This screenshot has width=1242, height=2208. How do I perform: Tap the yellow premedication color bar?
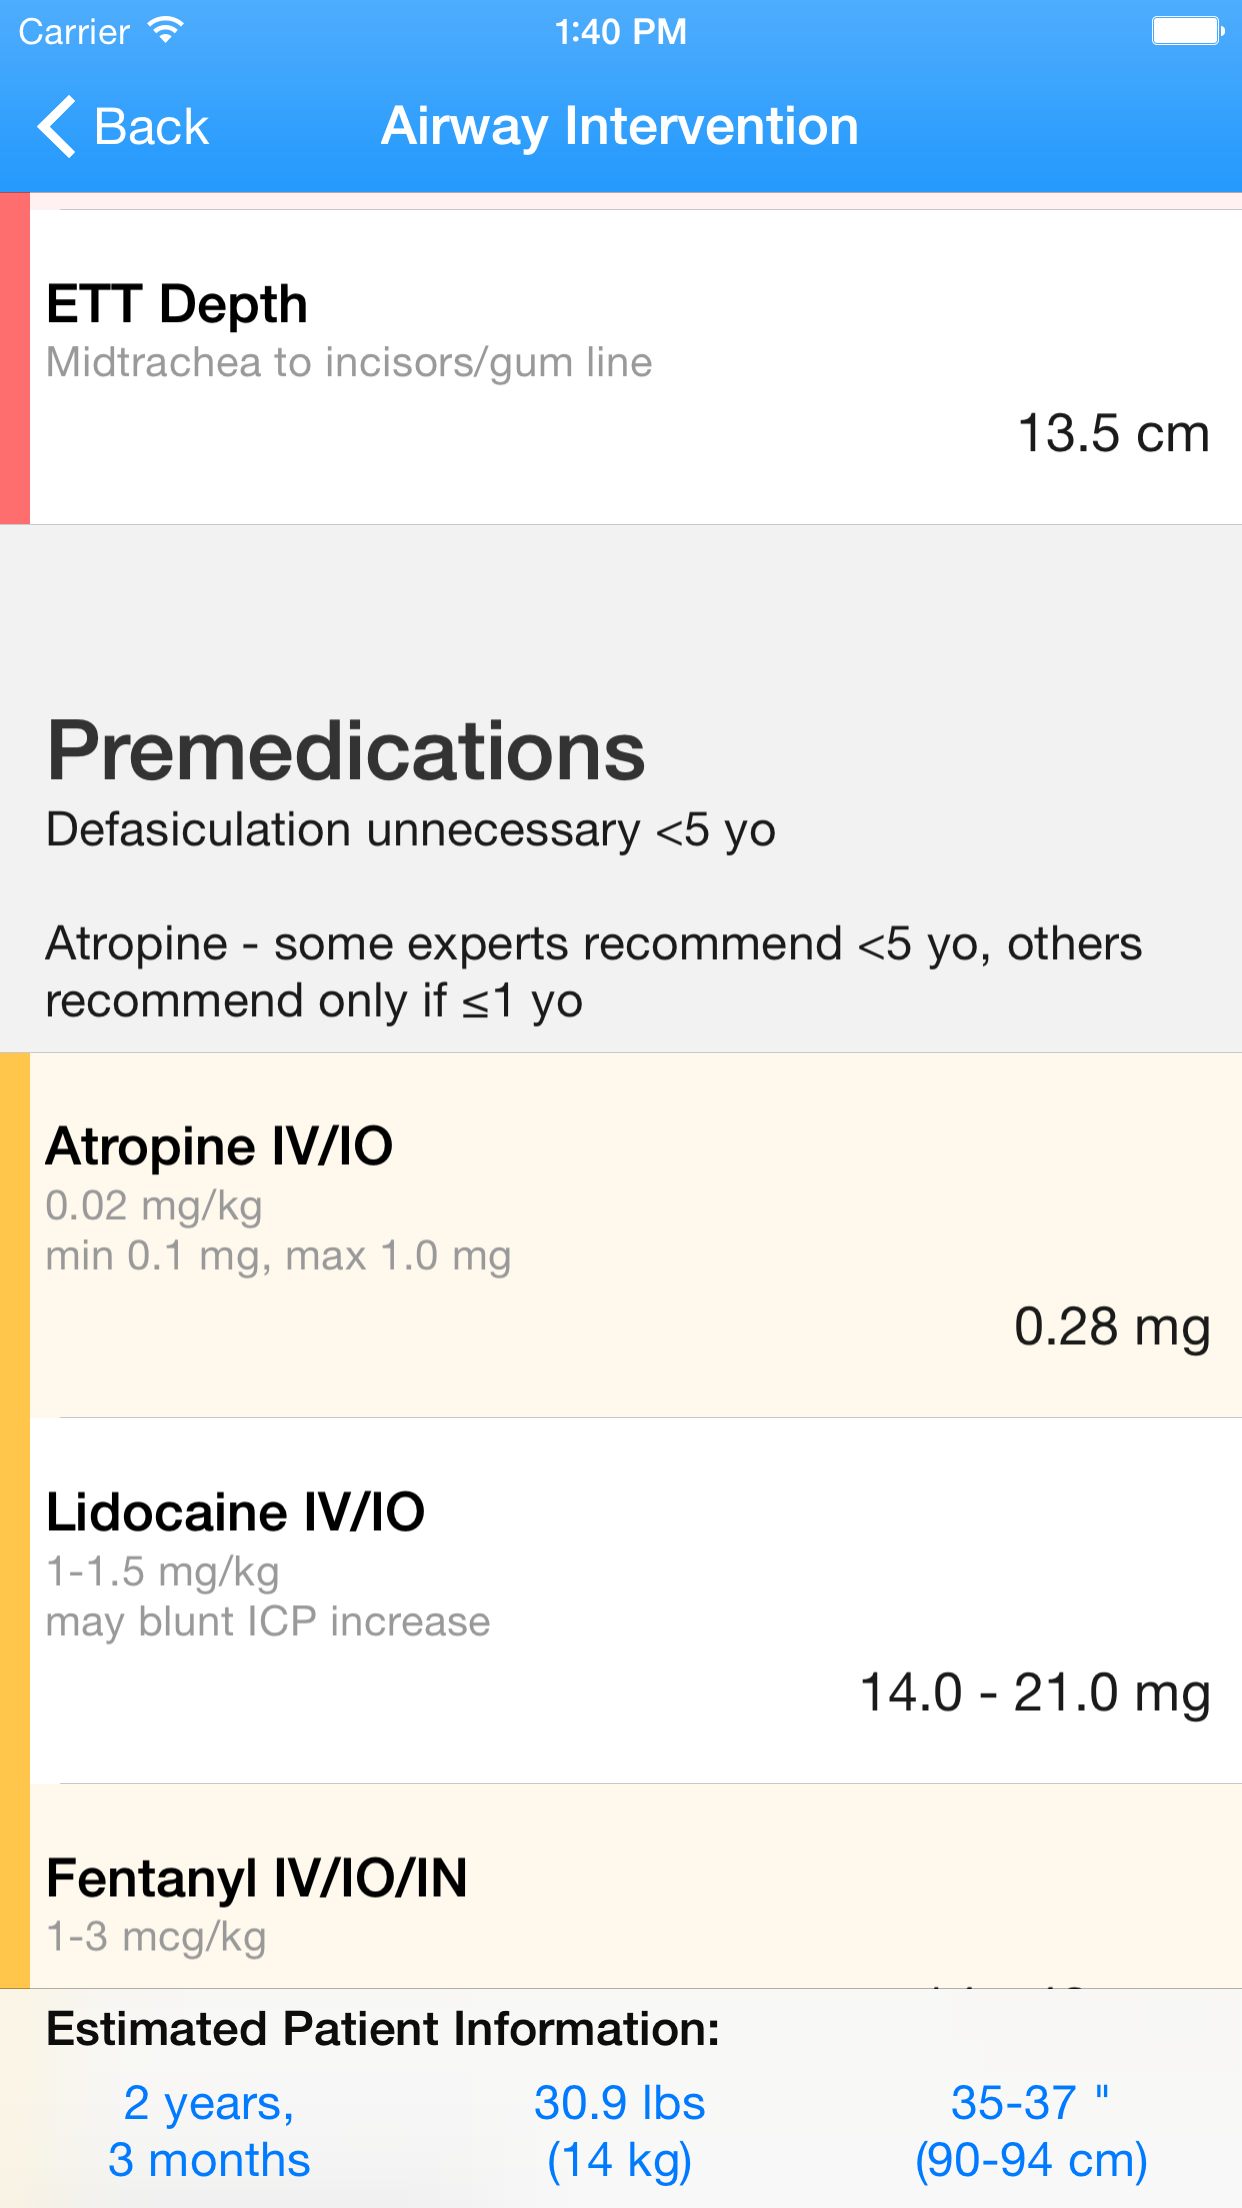15,1520
